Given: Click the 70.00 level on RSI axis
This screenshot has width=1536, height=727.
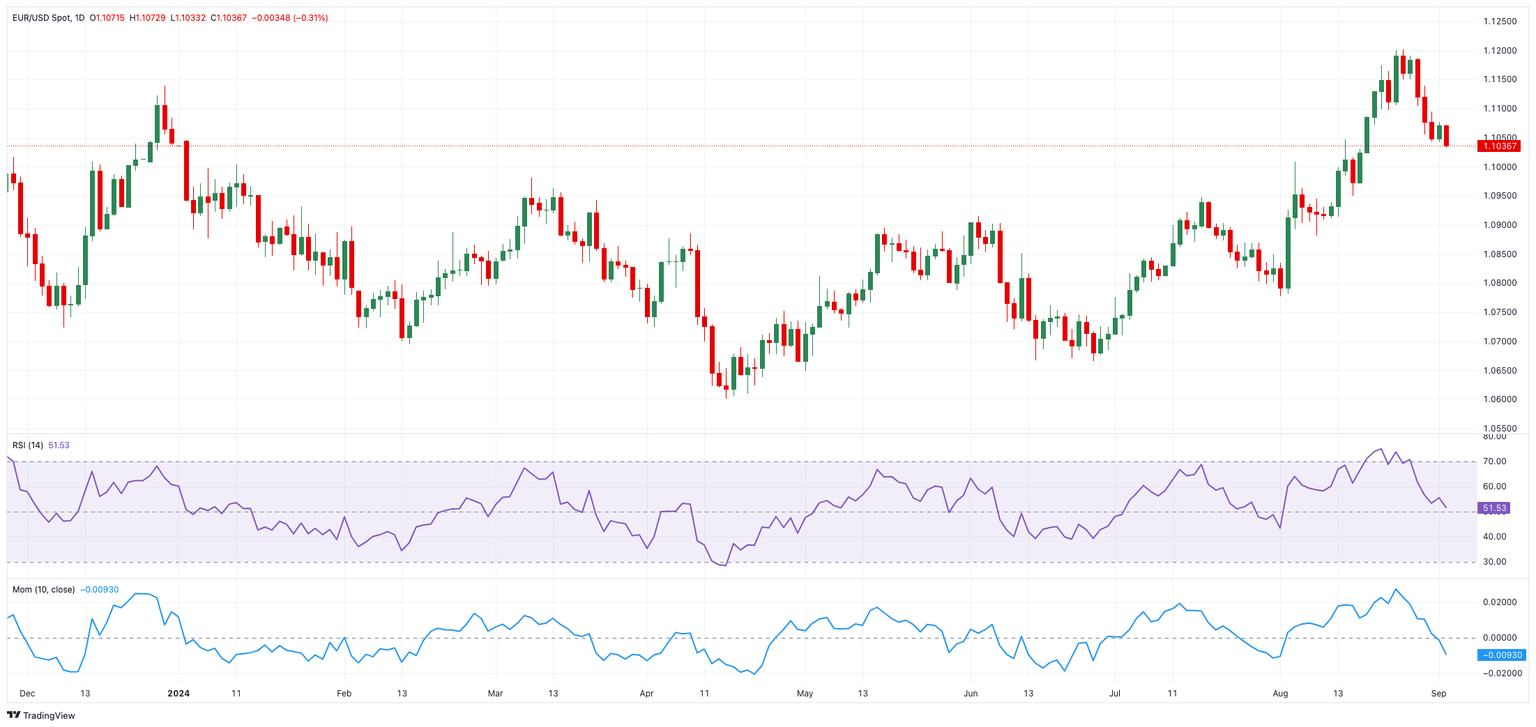Looking at the screenshot, I should (x=1494, y=462).
